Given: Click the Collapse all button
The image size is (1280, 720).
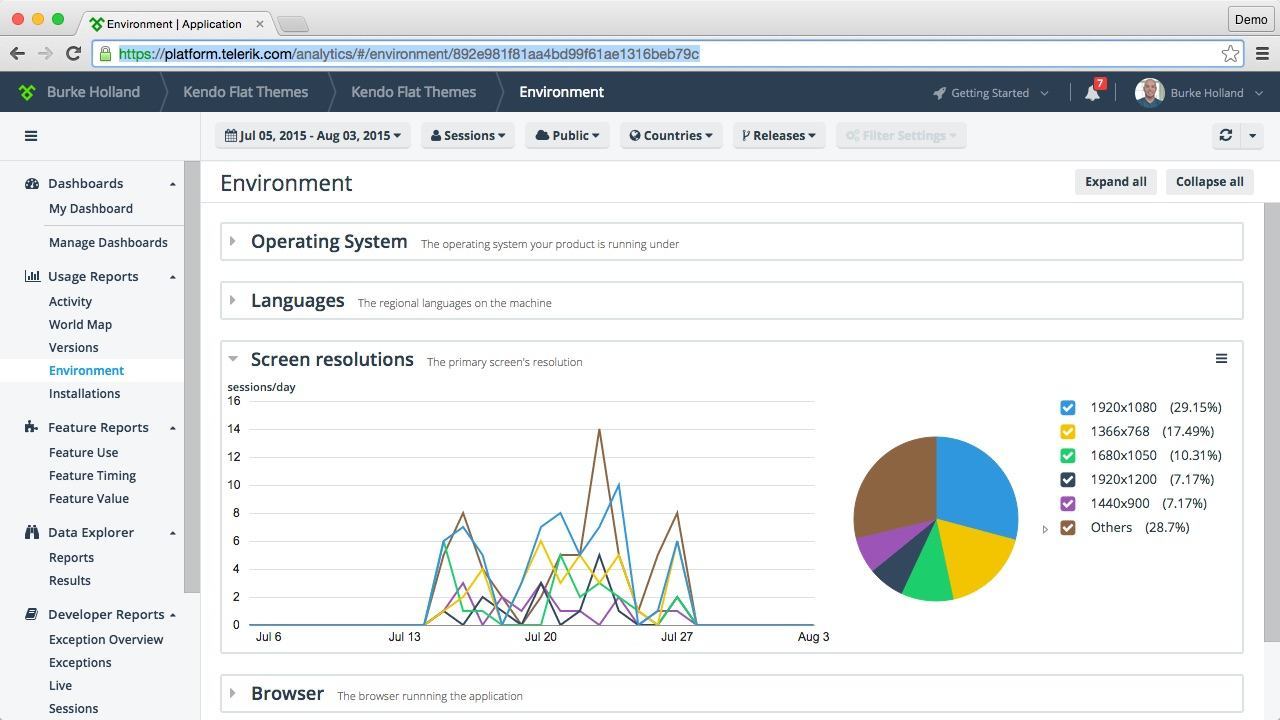Looking at the screenshot, I should tap(1209, 182).
